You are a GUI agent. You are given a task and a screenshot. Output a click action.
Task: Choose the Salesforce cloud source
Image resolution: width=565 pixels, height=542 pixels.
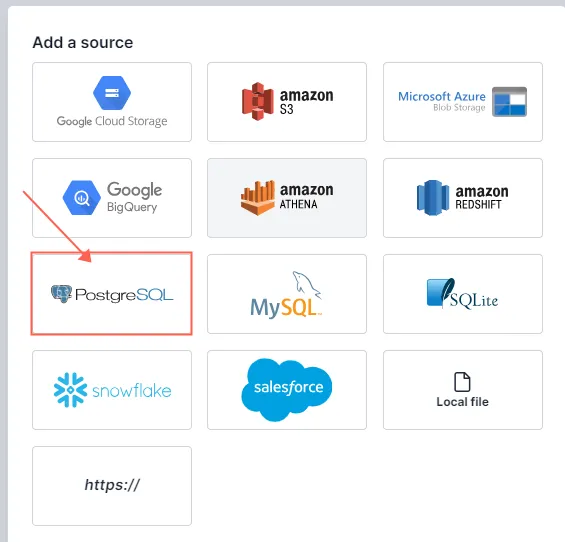pos(287,390)
